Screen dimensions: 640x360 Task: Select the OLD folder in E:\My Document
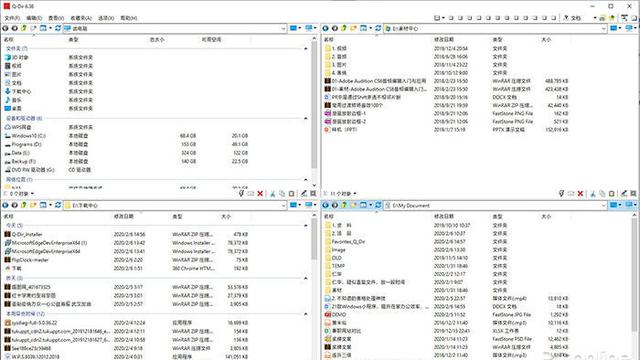[333, 258]
